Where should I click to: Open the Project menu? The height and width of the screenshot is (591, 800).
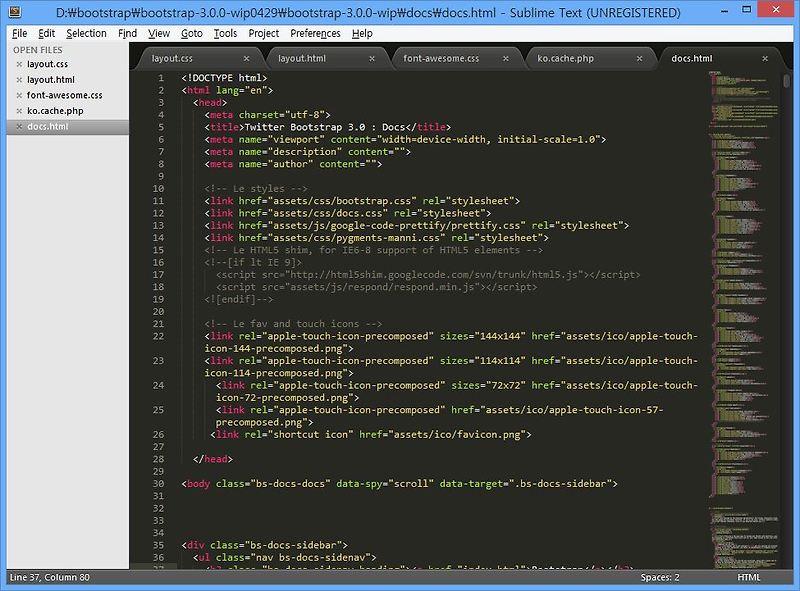coord(264,33)
